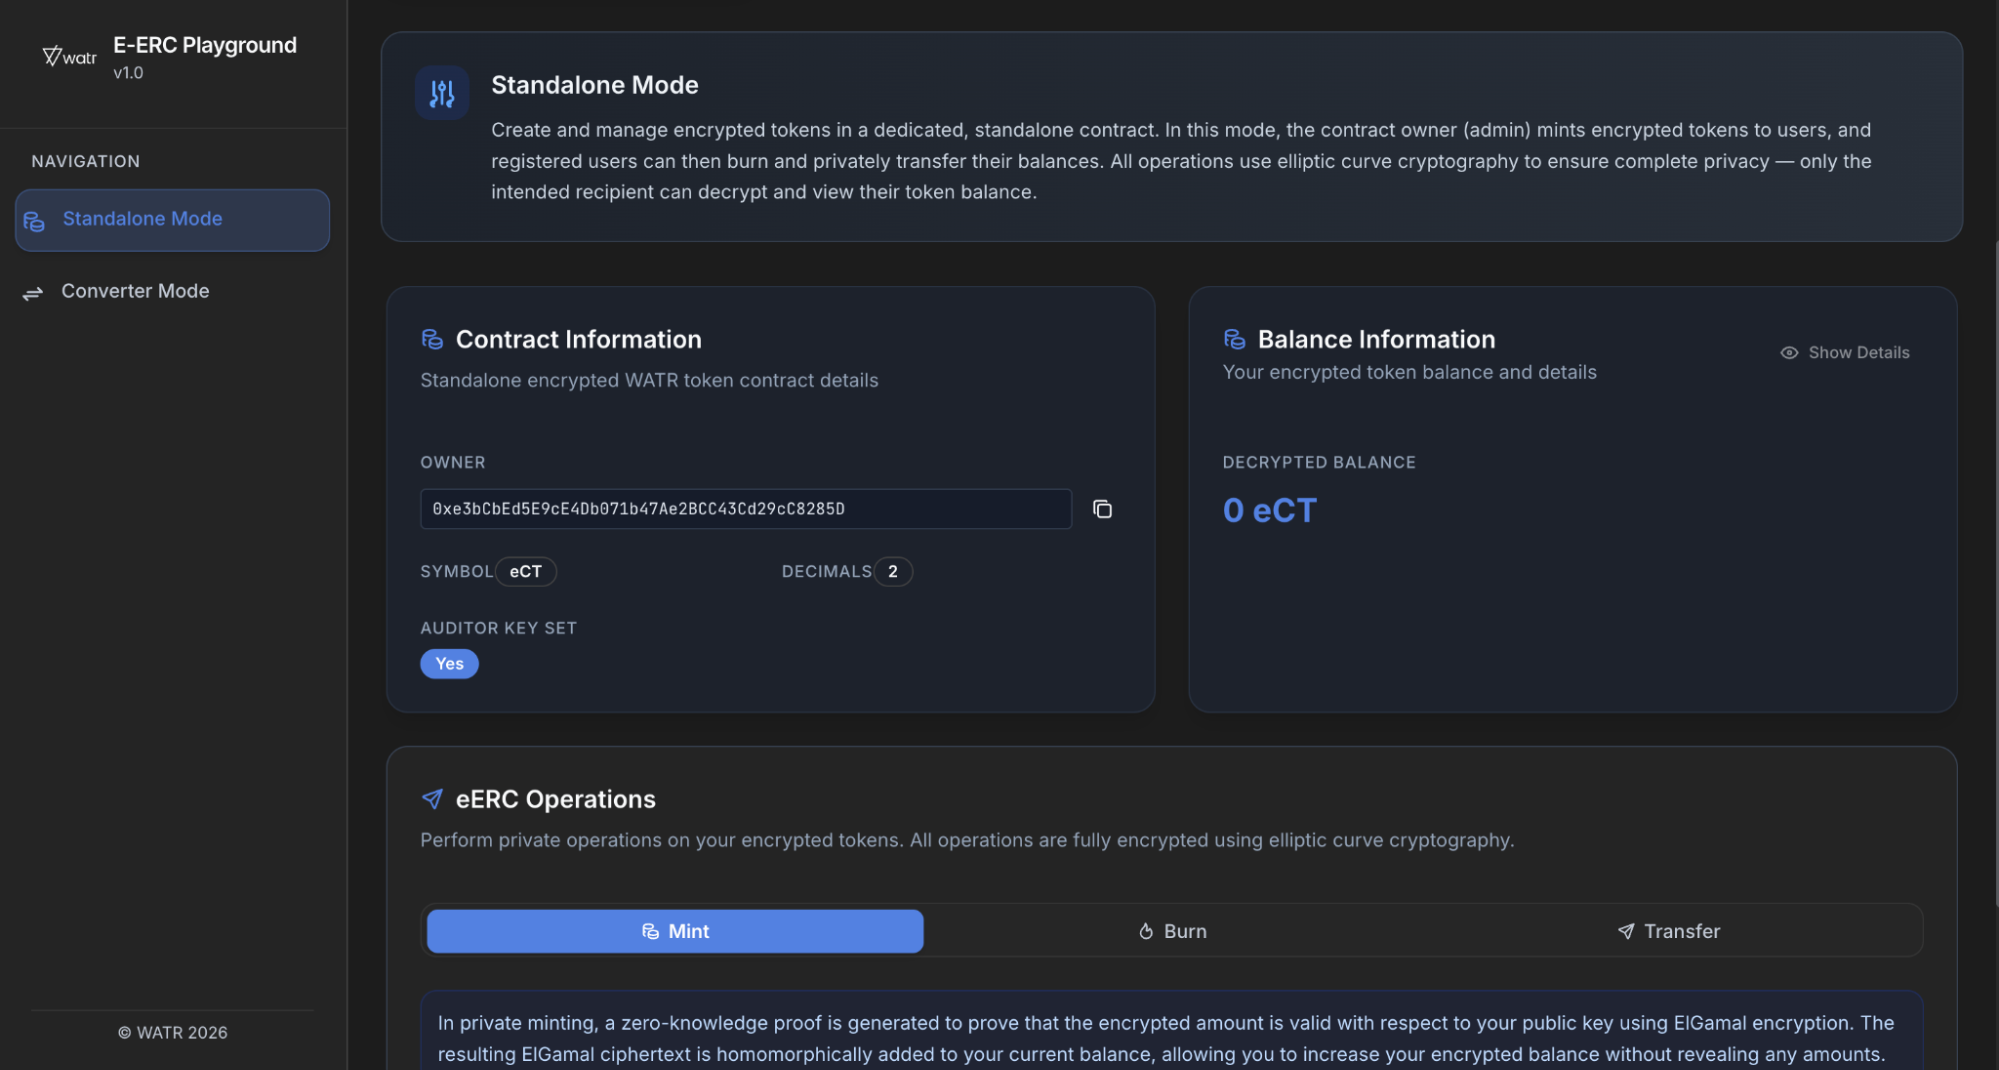This screenshot has height=1070, width=1999.
Task: Click the decimals value 2 badge
Action: (x=892, y=572)
